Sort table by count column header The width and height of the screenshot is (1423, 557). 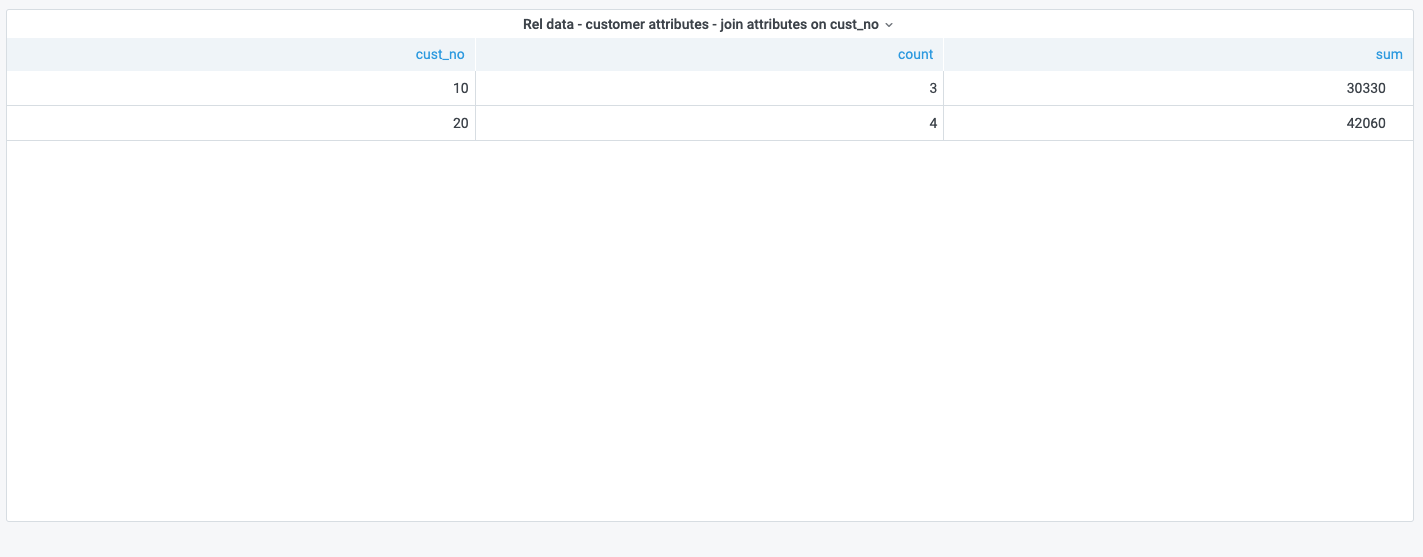click(x=915, y=55)
